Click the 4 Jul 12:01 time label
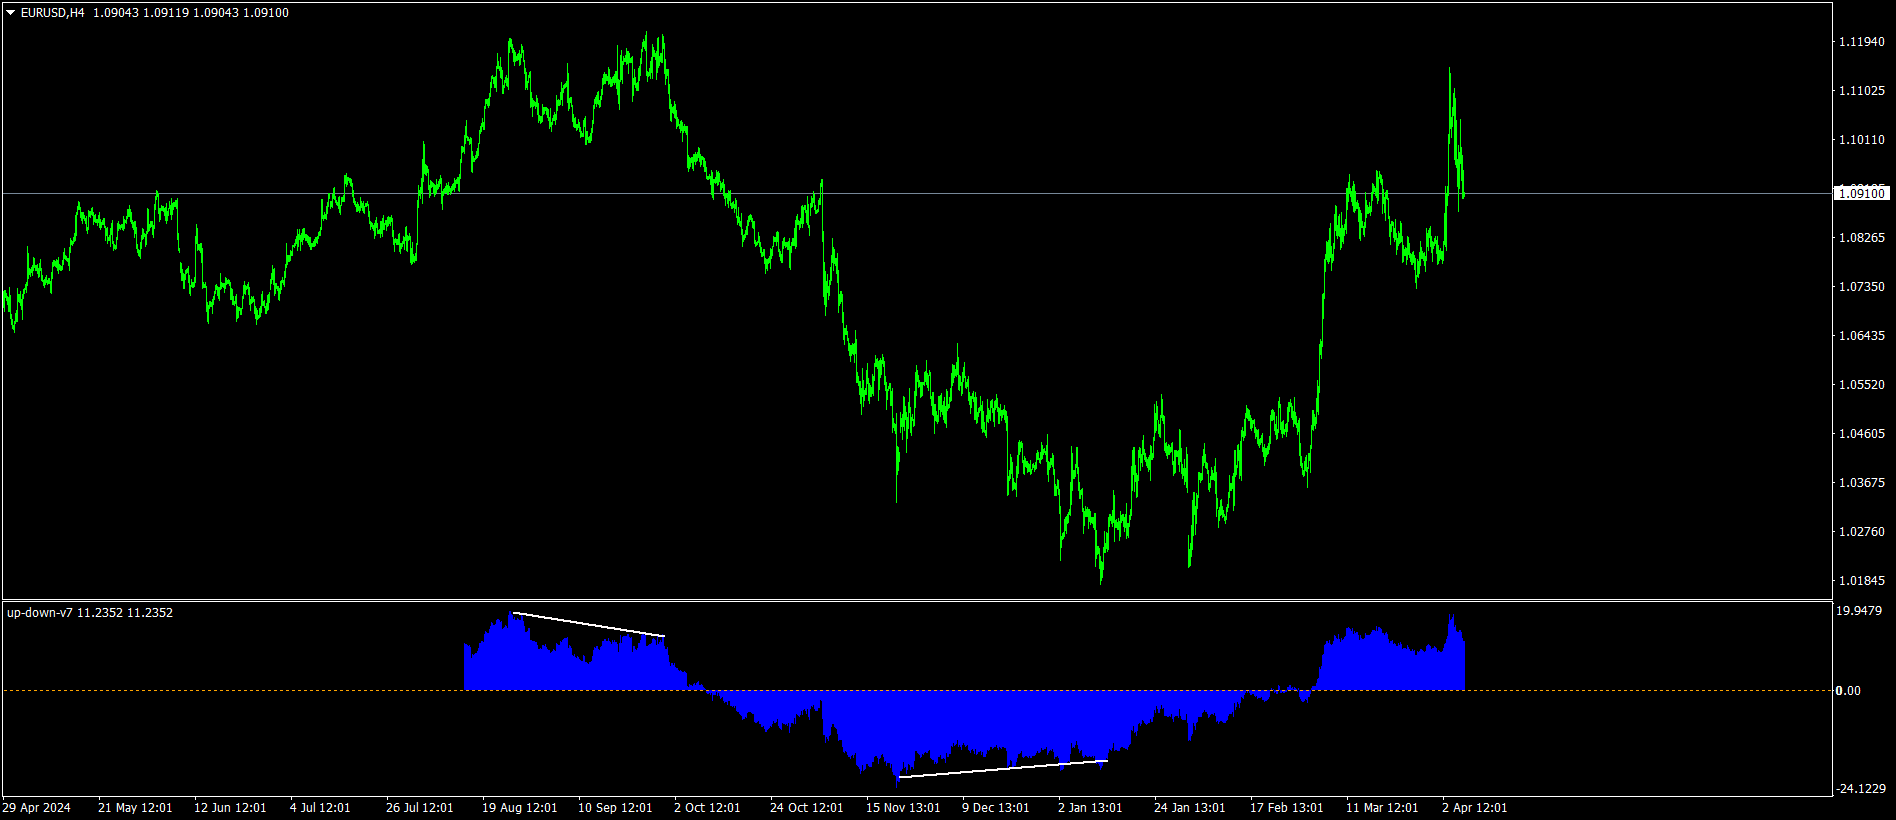This screenshot has height=820, width=1896. (320, 807)
